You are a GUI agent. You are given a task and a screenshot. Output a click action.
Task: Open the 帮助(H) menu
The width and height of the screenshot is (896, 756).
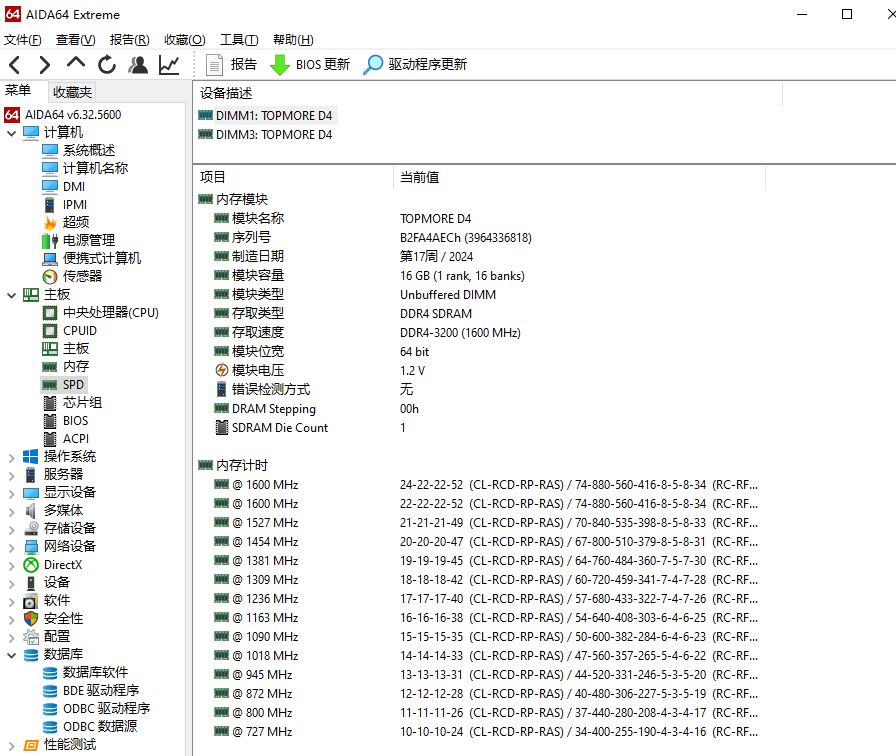(293, 40)
